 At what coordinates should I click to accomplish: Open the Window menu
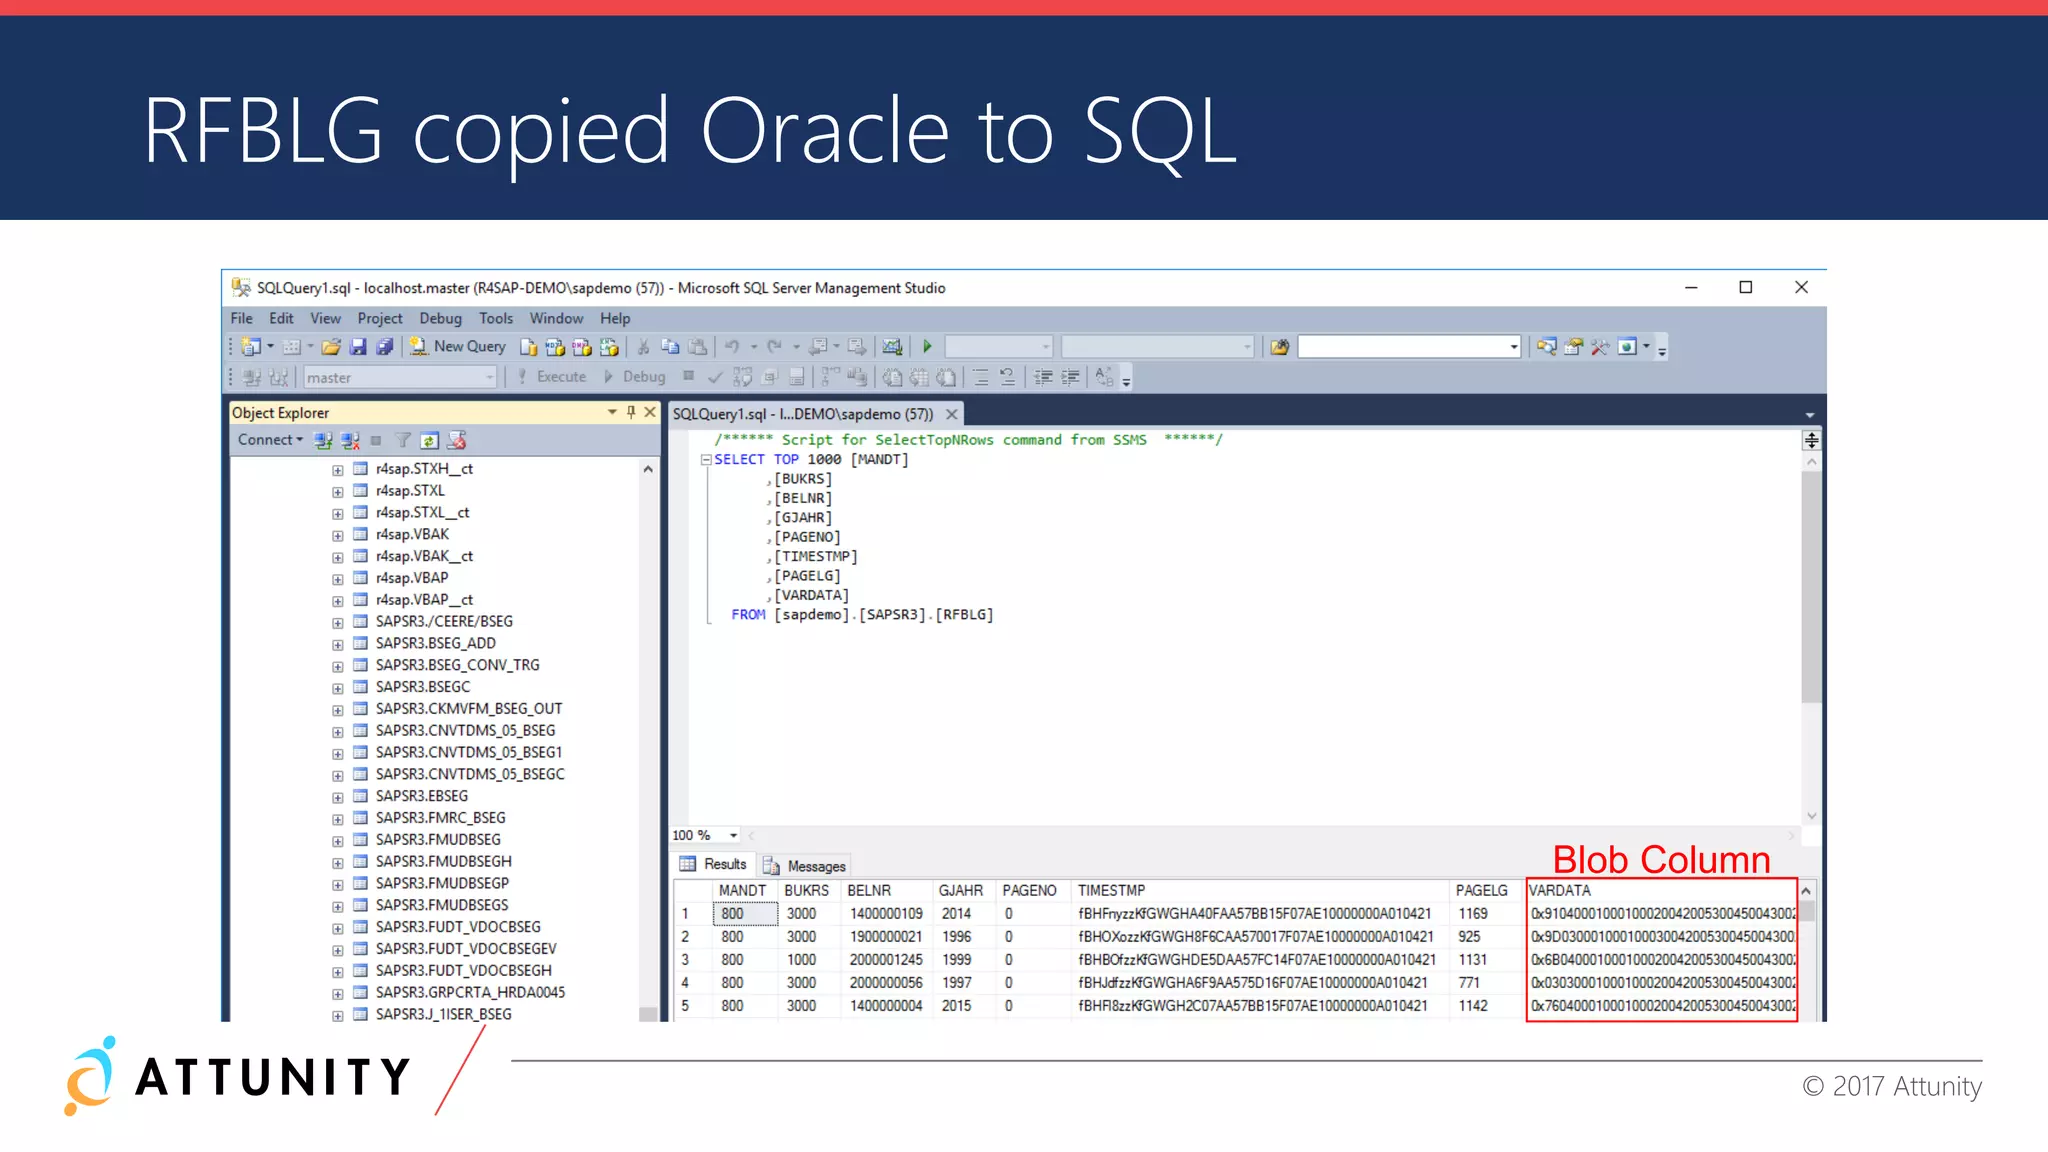coord(556,318)
